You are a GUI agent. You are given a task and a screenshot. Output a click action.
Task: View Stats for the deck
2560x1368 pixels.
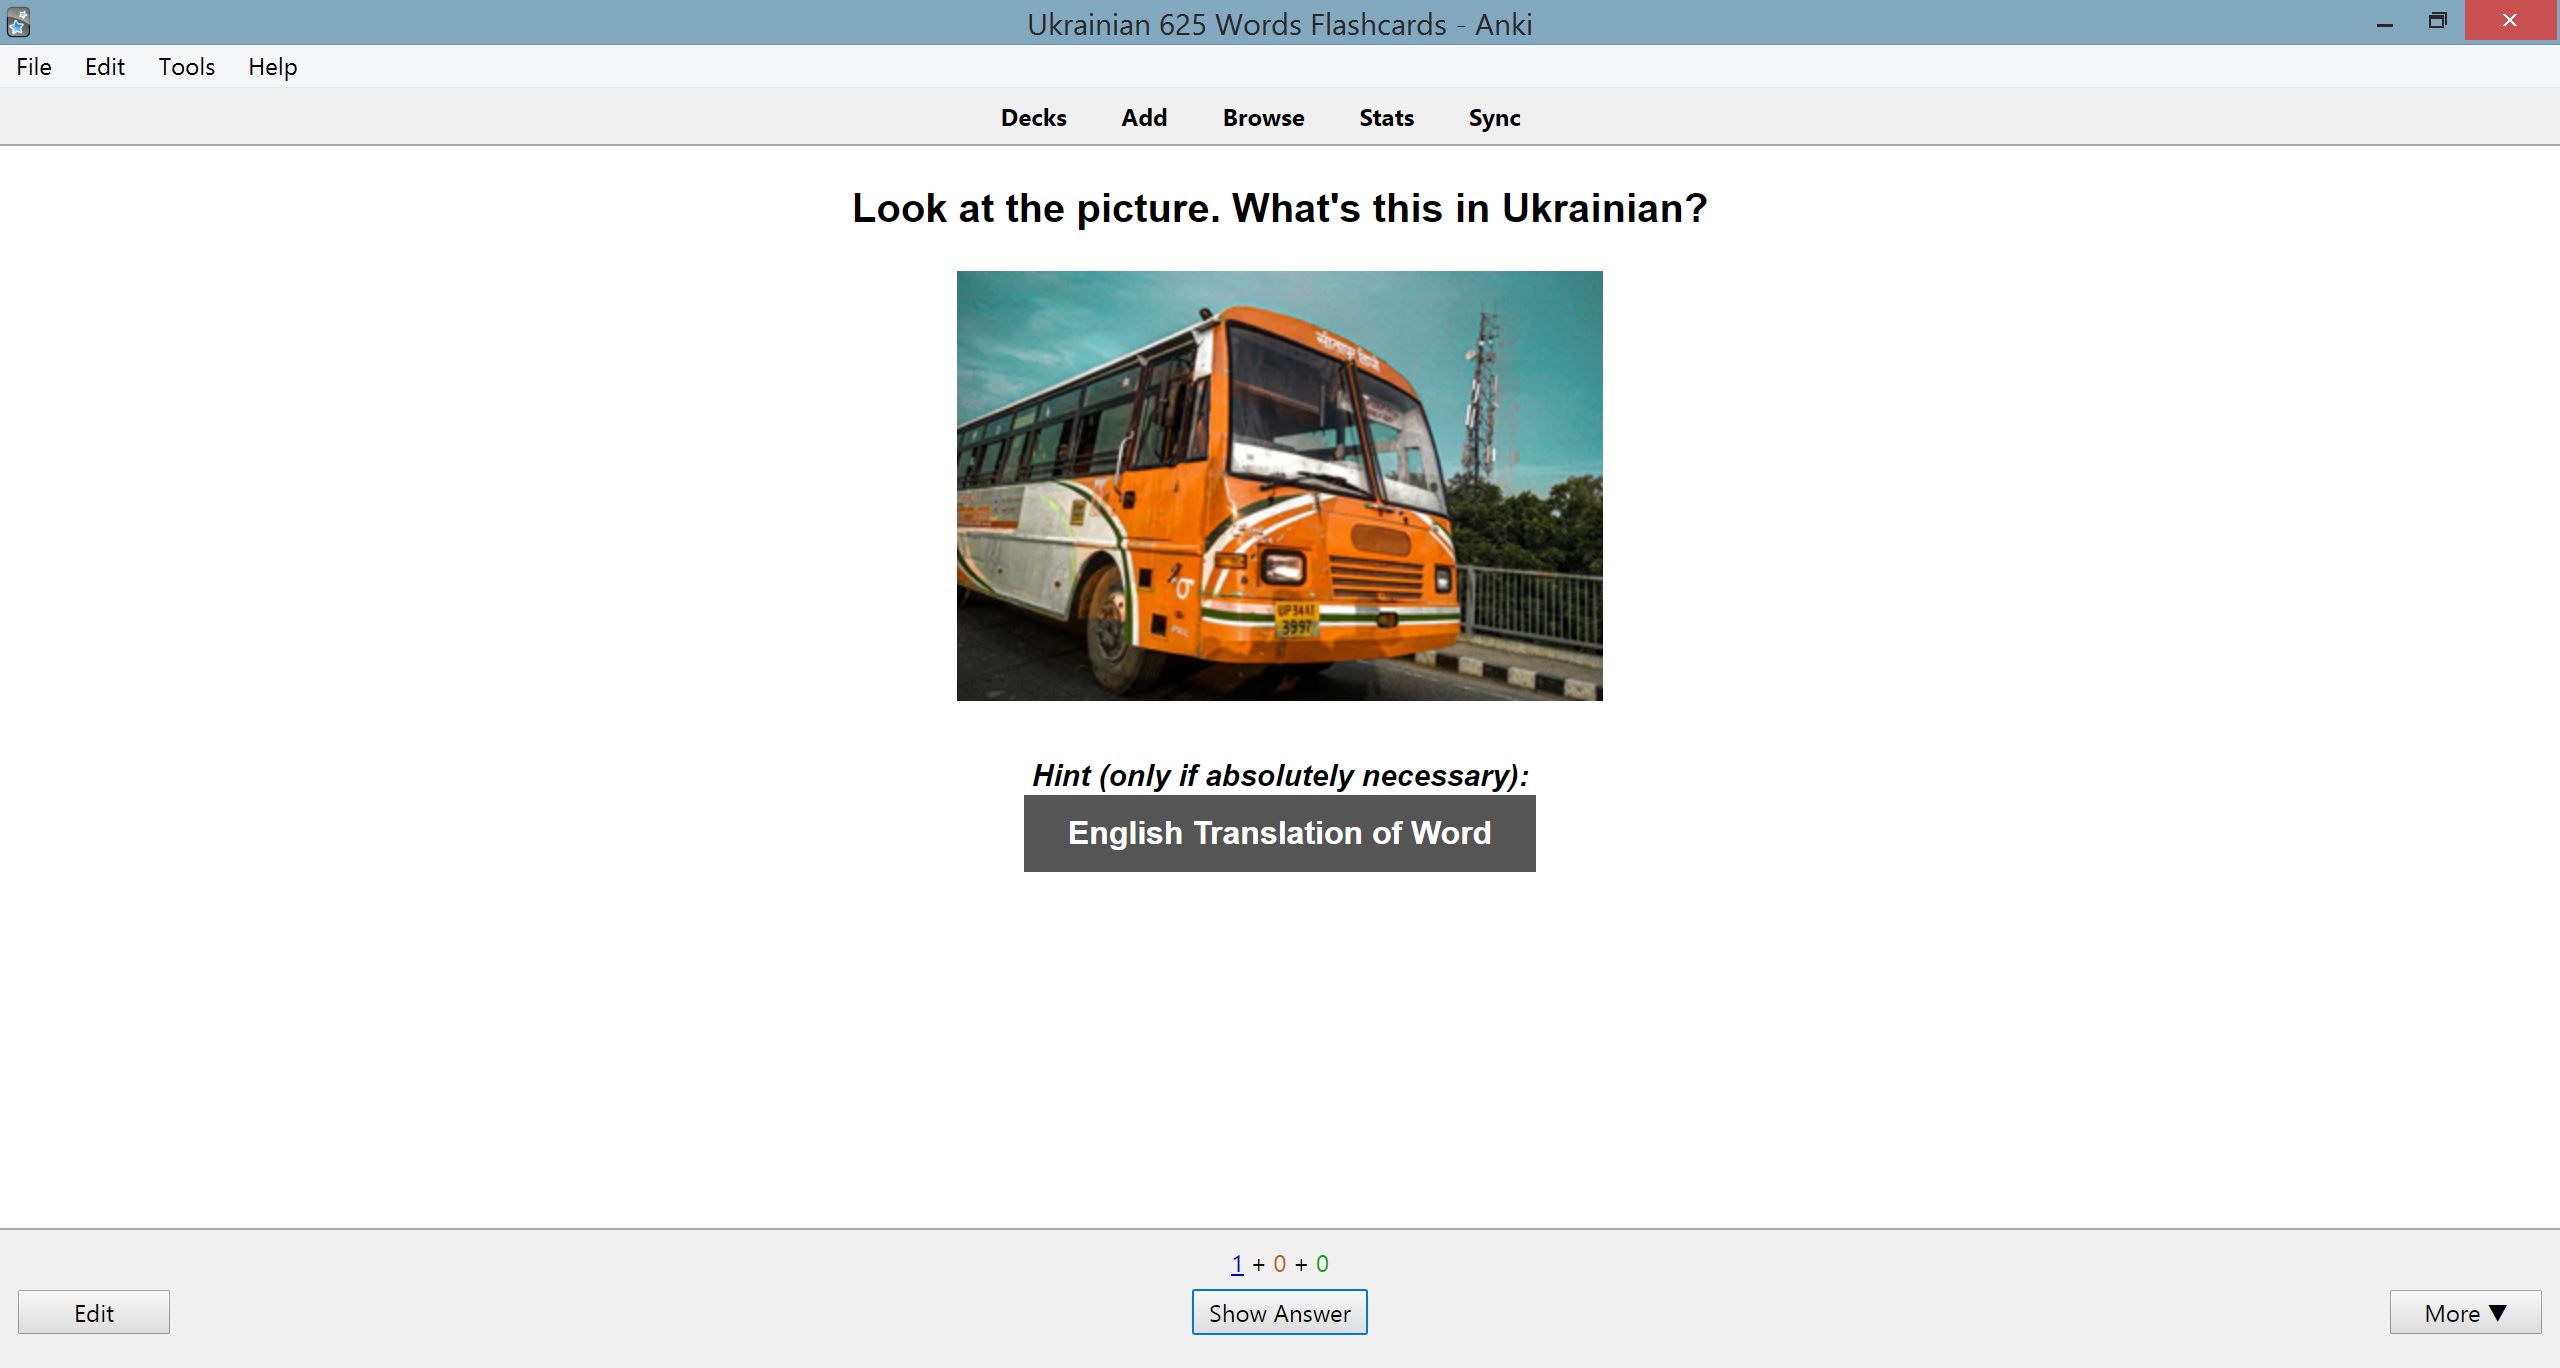pyautogui.click(x=1386, y=118)
